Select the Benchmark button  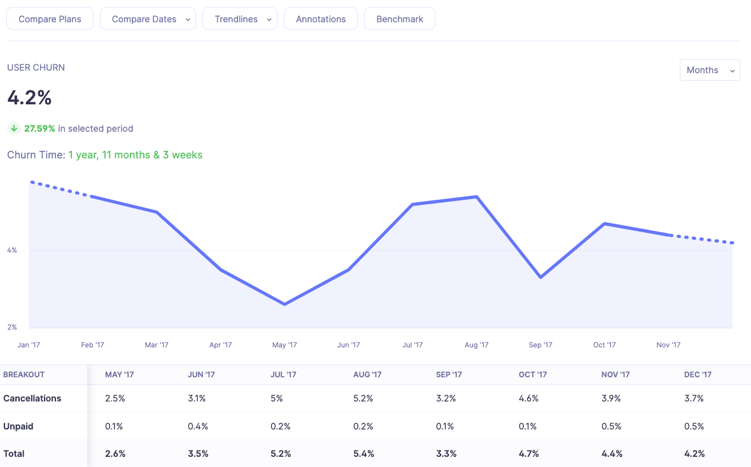tap(399, 19)
